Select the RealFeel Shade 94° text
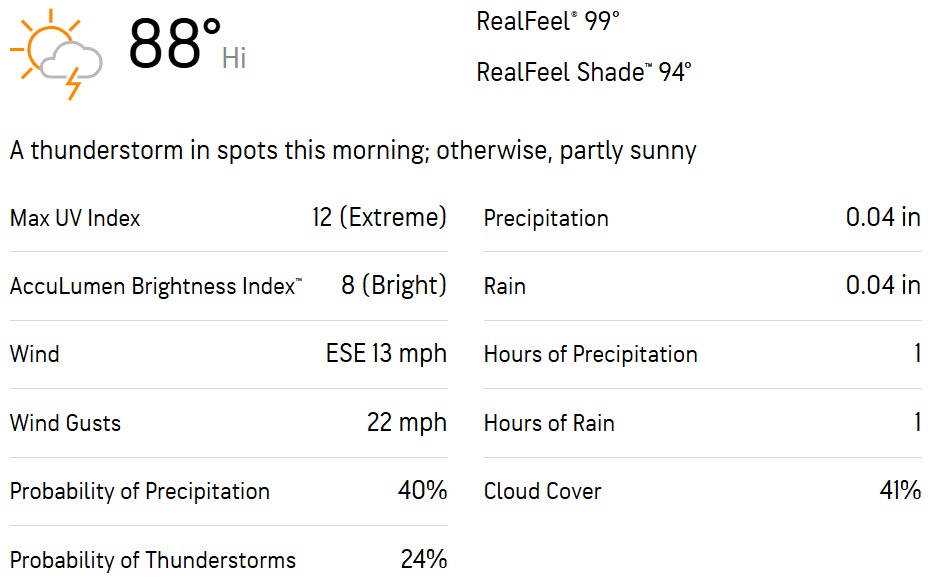 (x=584, y=72)
